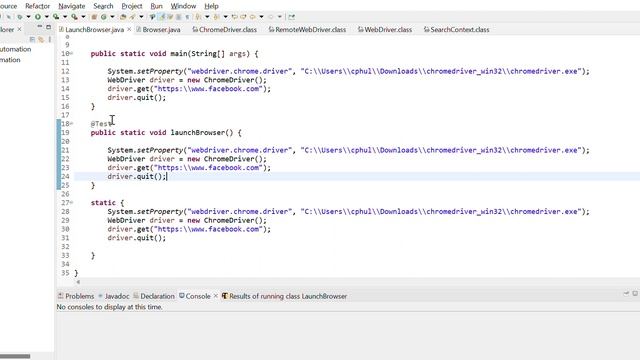Minimize the Package Explorer panel
The height and width of the screenshot is (360, 640).
point(40,27)
